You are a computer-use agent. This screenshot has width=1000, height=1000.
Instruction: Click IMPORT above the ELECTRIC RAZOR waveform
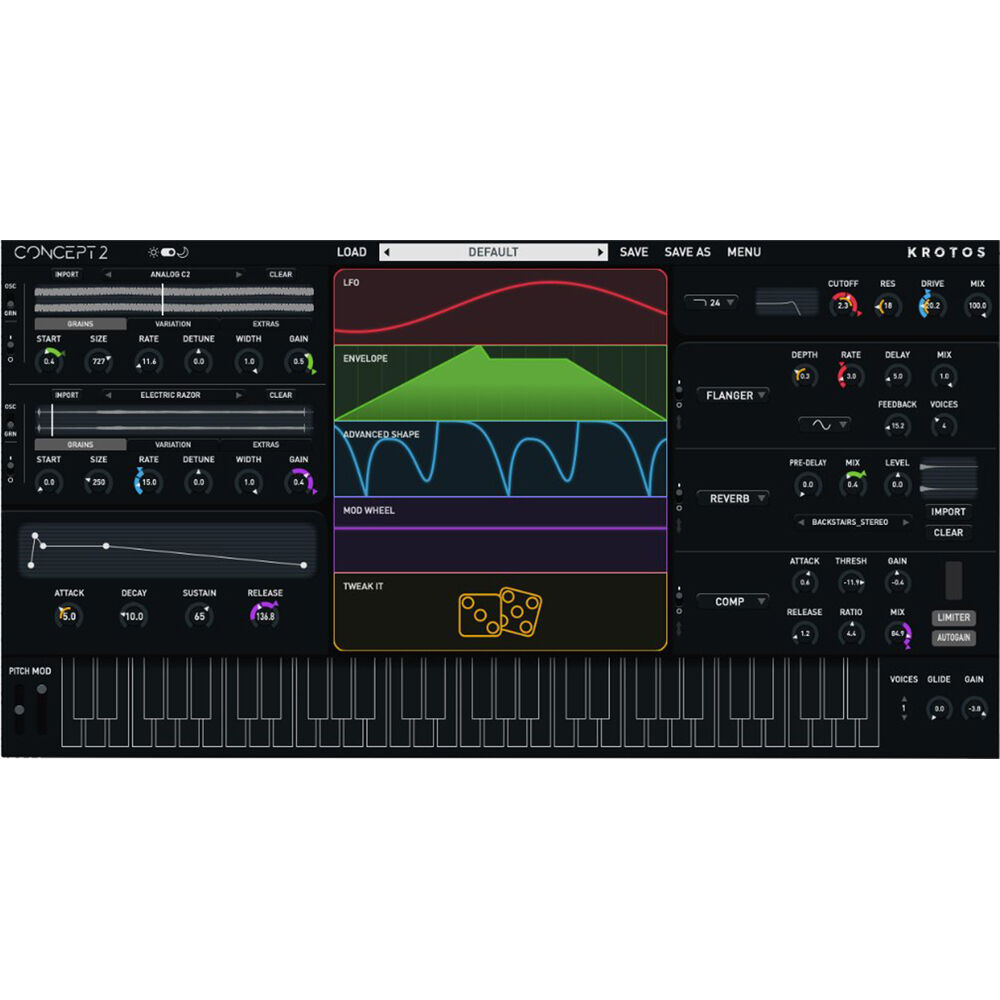point(66,395)
